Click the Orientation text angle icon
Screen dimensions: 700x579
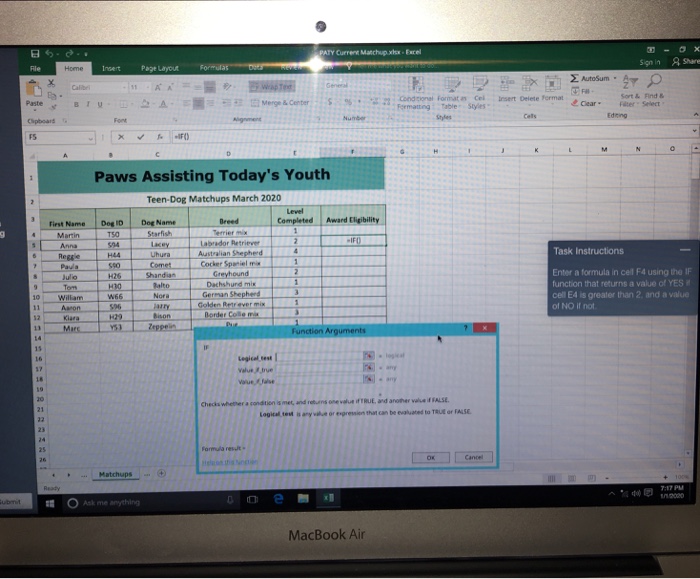[227, 86]
